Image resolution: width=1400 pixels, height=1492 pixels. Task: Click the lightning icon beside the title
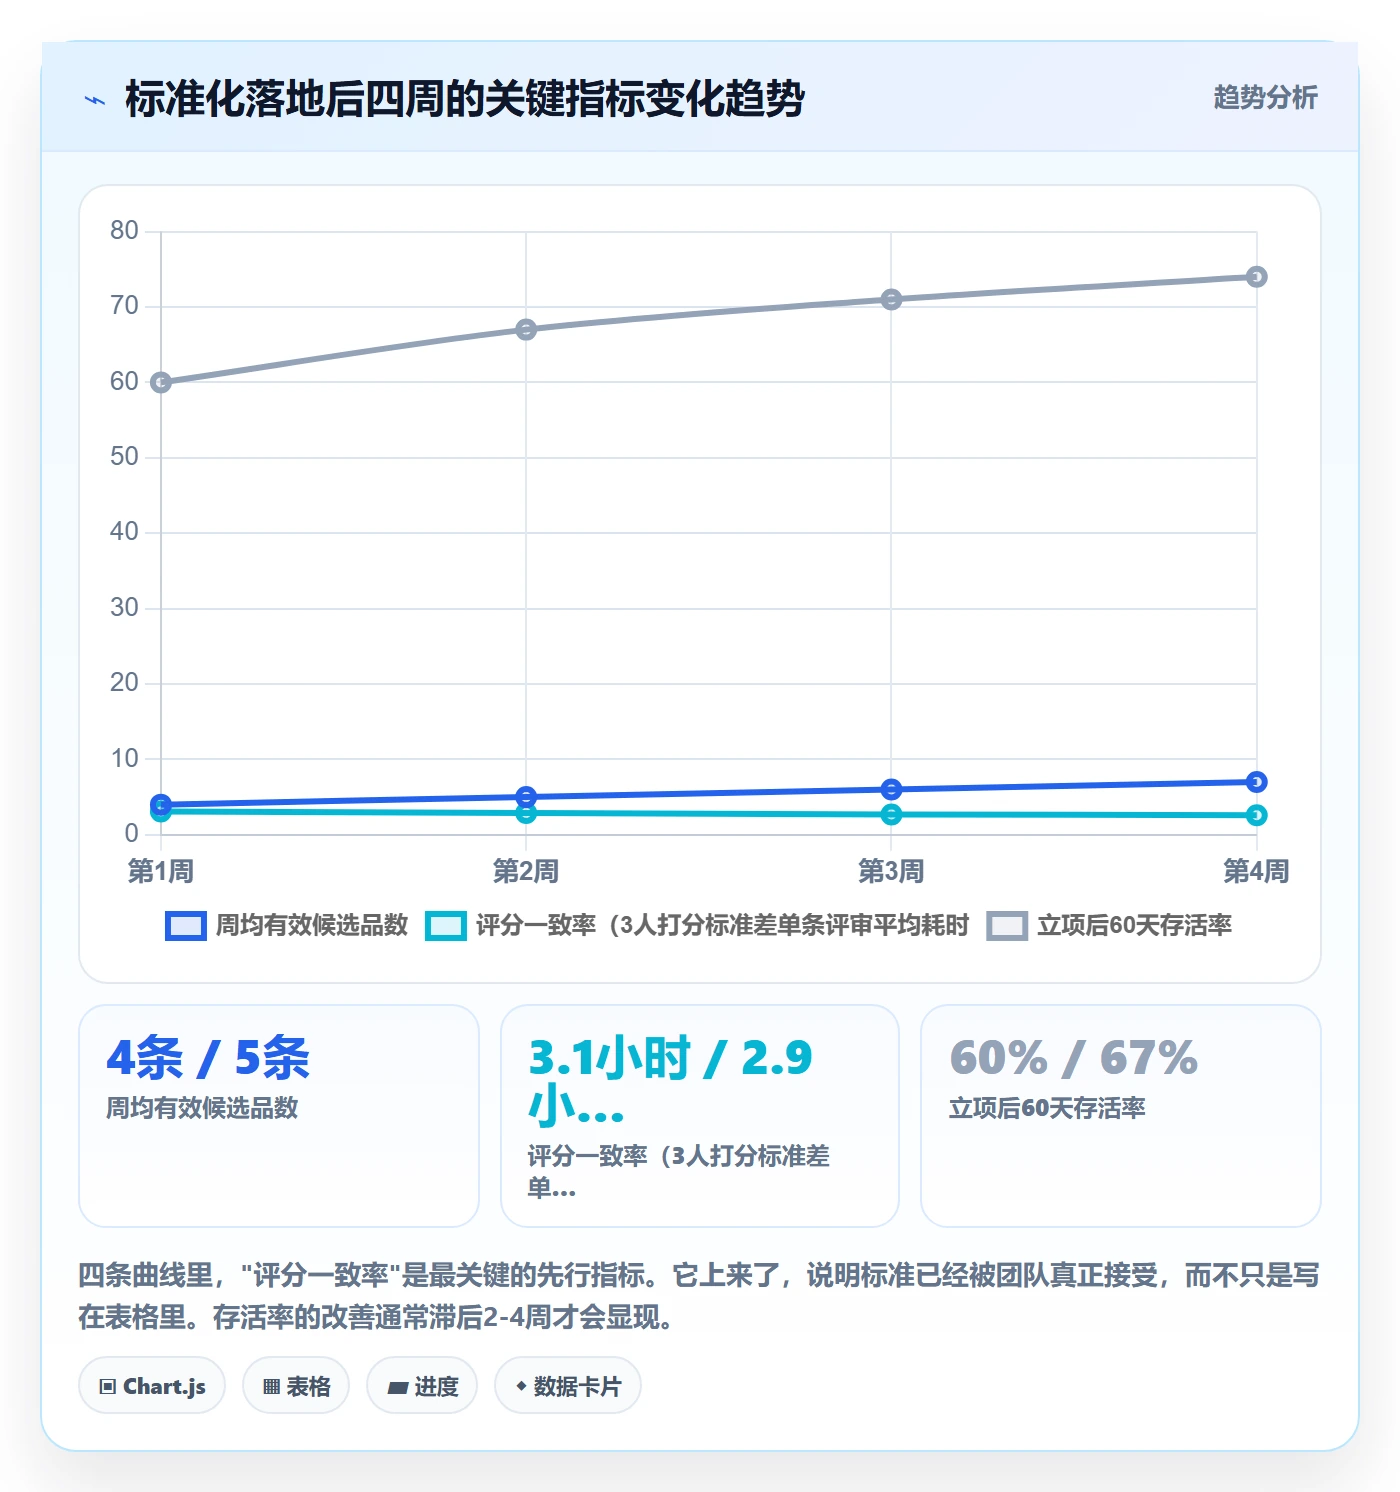(x=95, y=100)
